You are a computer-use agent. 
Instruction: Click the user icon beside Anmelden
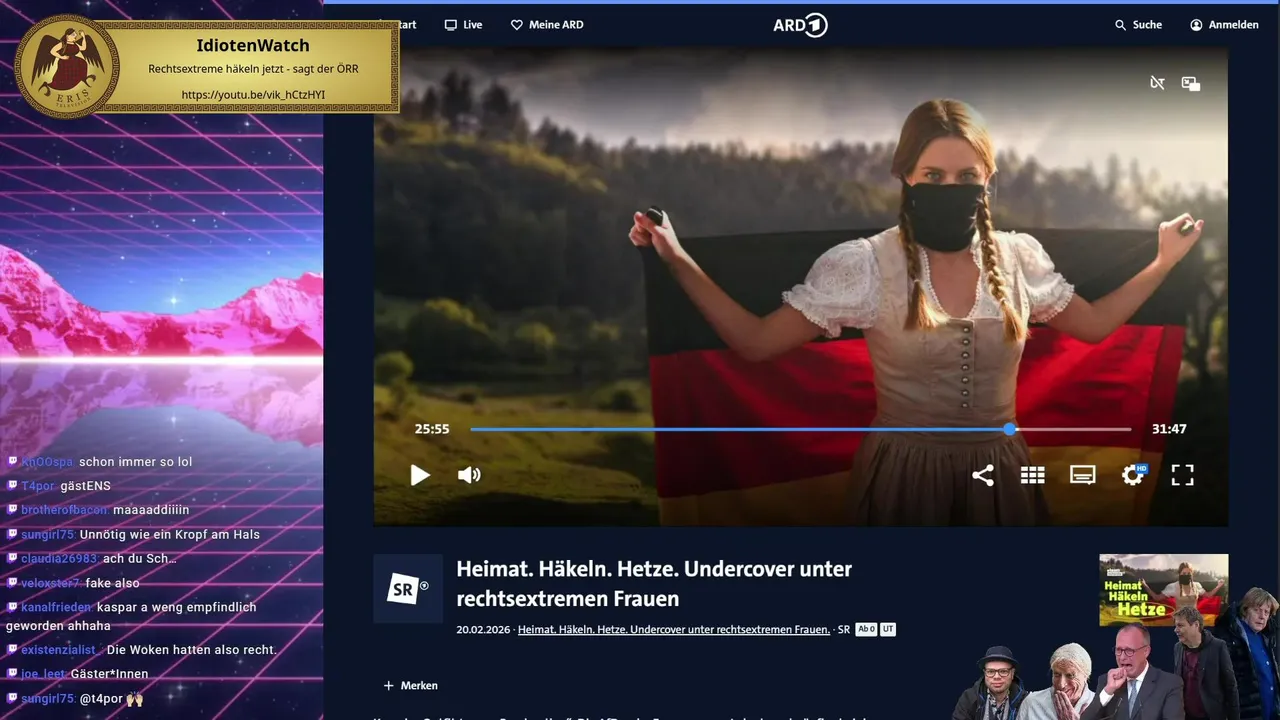1196,25
